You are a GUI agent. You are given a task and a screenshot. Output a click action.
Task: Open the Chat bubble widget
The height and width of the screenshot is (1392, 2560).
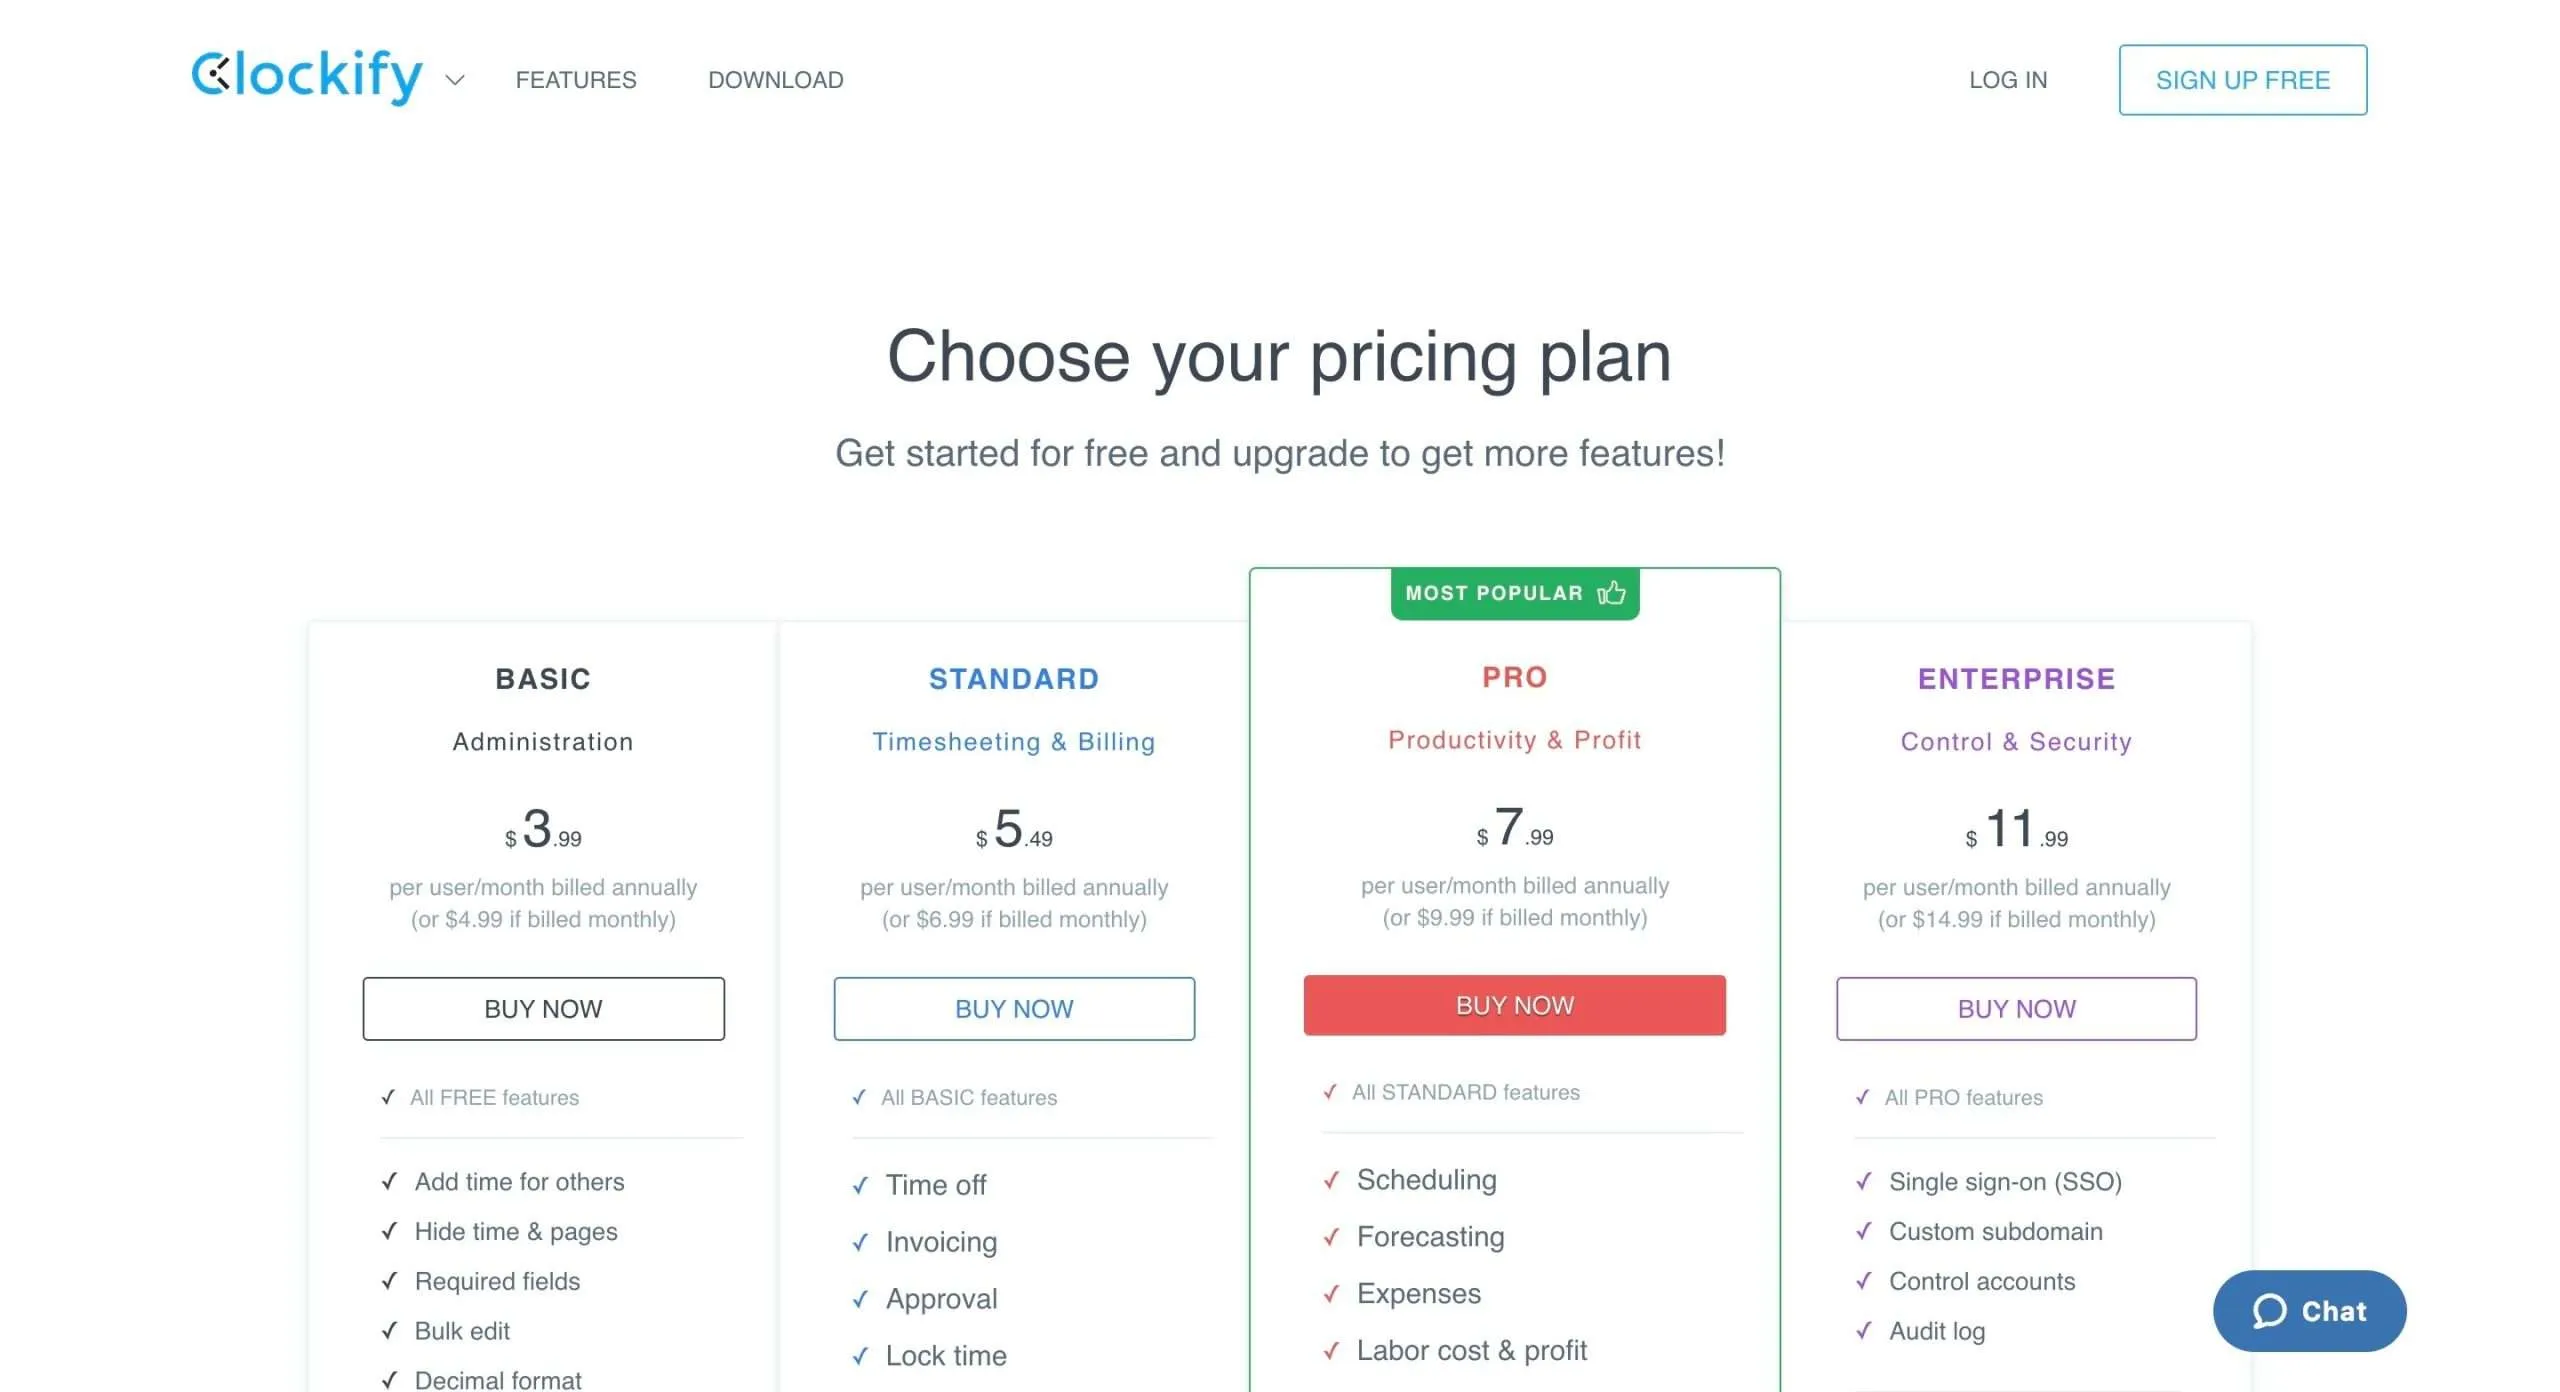pos(2309,1310)
